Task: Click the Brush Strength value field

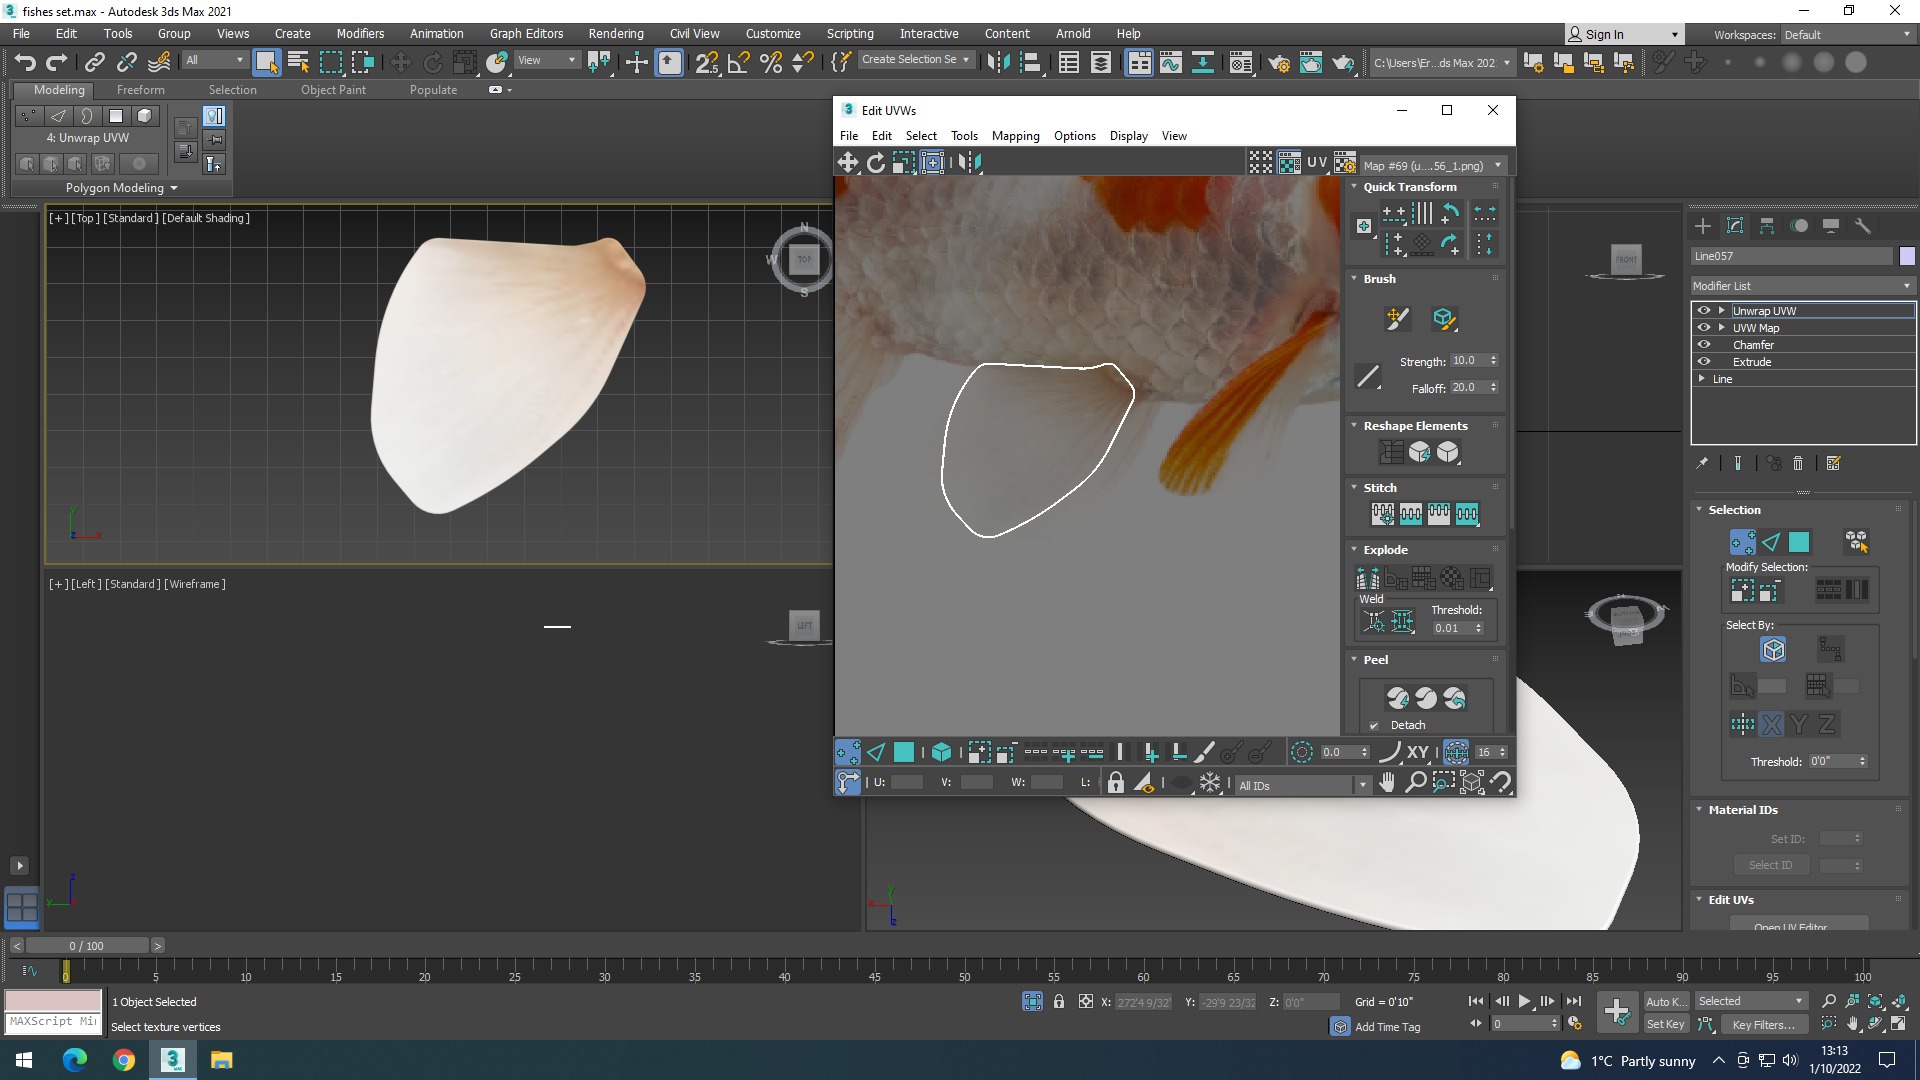Action: coord(1468,361)
